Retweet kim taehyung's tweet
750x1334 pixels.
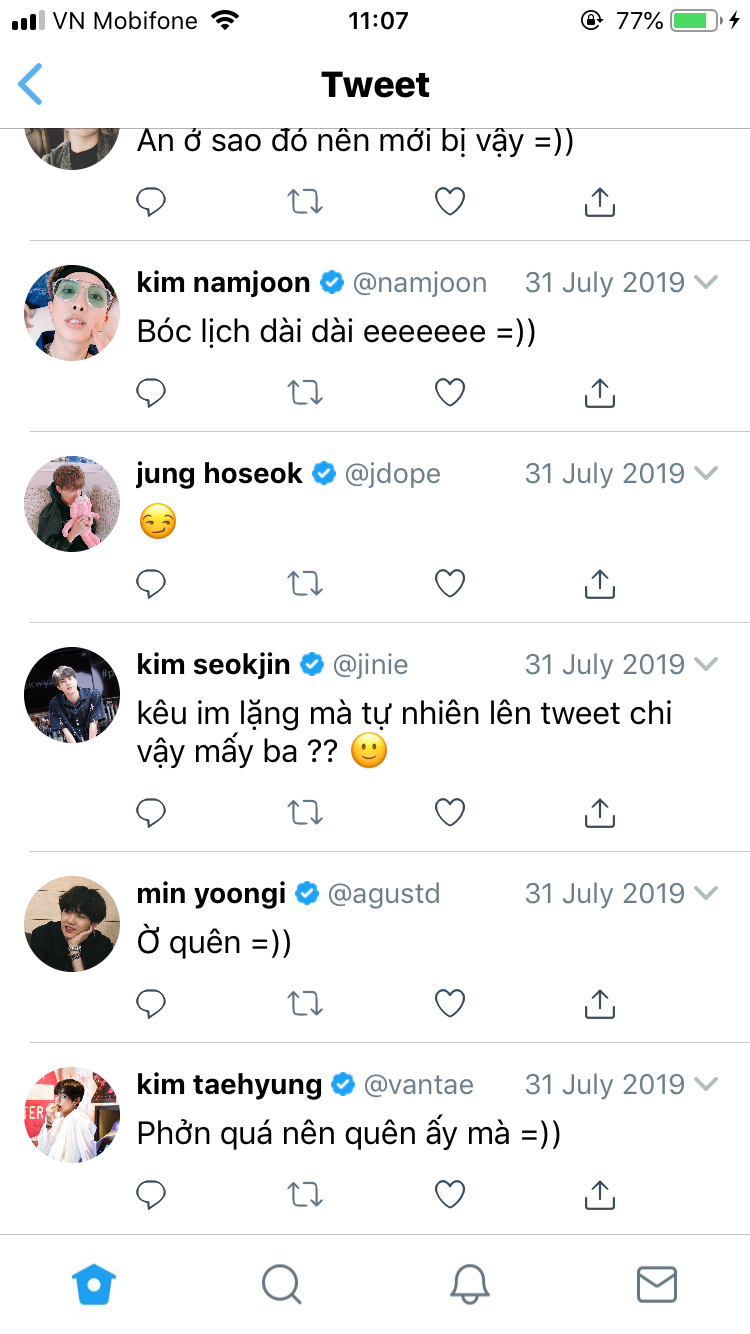pos(305,1193)
